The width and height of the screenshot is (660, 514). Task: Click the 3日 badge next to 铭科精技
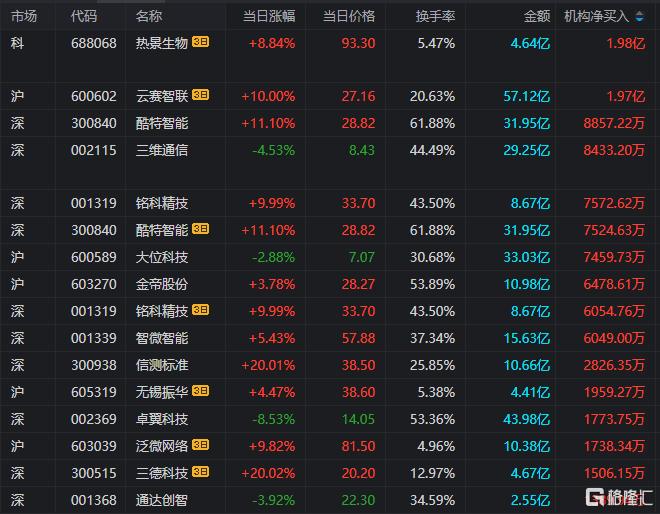click(x=200, y=312)
